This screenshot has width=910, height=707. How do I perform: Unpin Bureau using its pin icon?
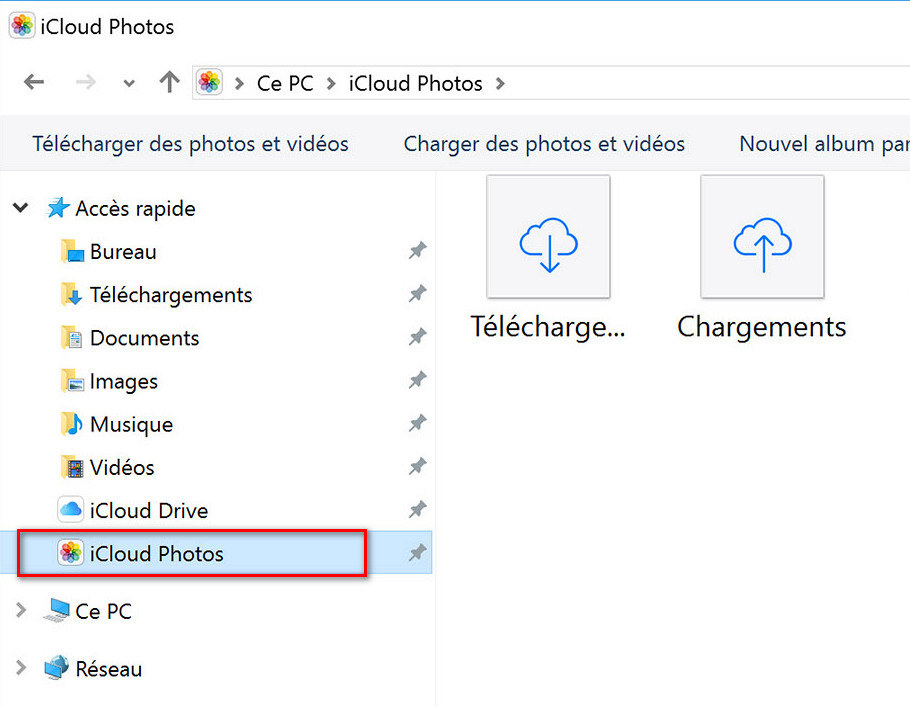(417, 251)
